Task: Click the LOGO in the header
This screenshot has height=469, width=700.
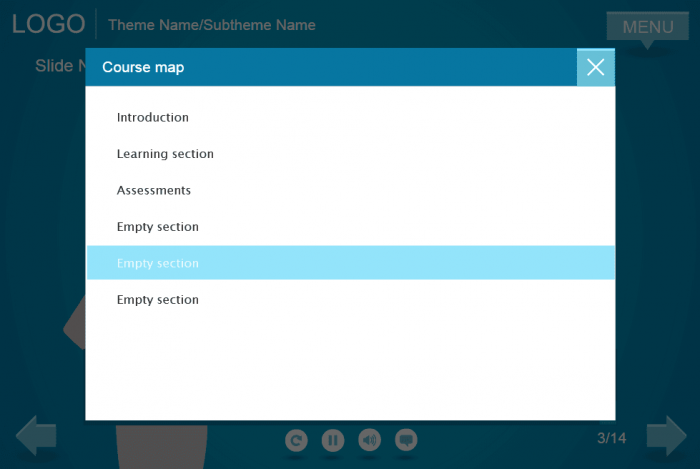Action: point(48,24)
